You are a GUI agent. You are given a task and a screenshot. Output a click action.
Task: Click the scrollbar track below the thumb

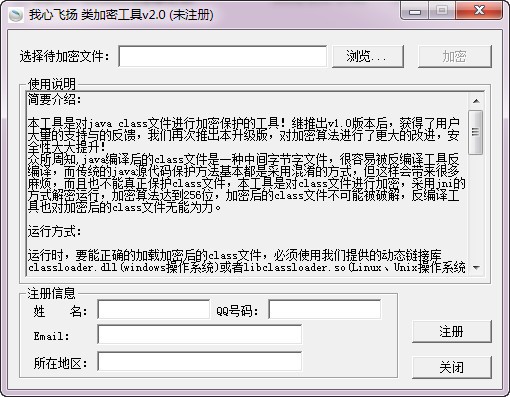tap(476, 207)
